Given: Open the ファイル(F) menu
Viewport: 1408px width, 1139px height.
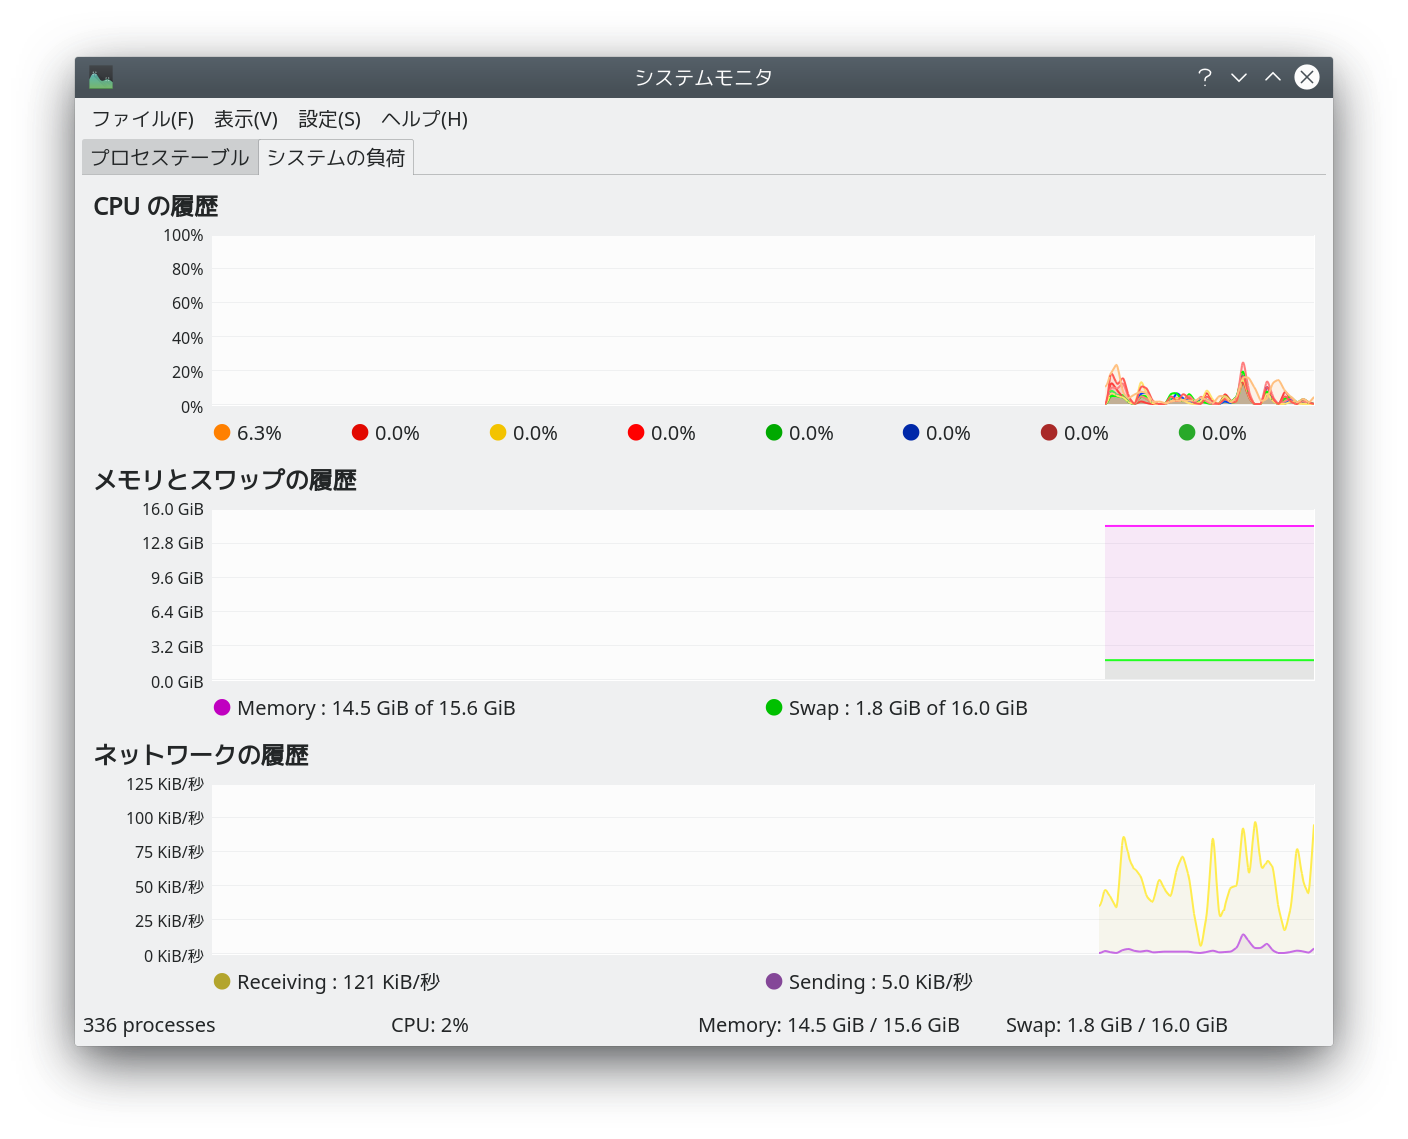Looking at the screenshot, I should [143, 119].
